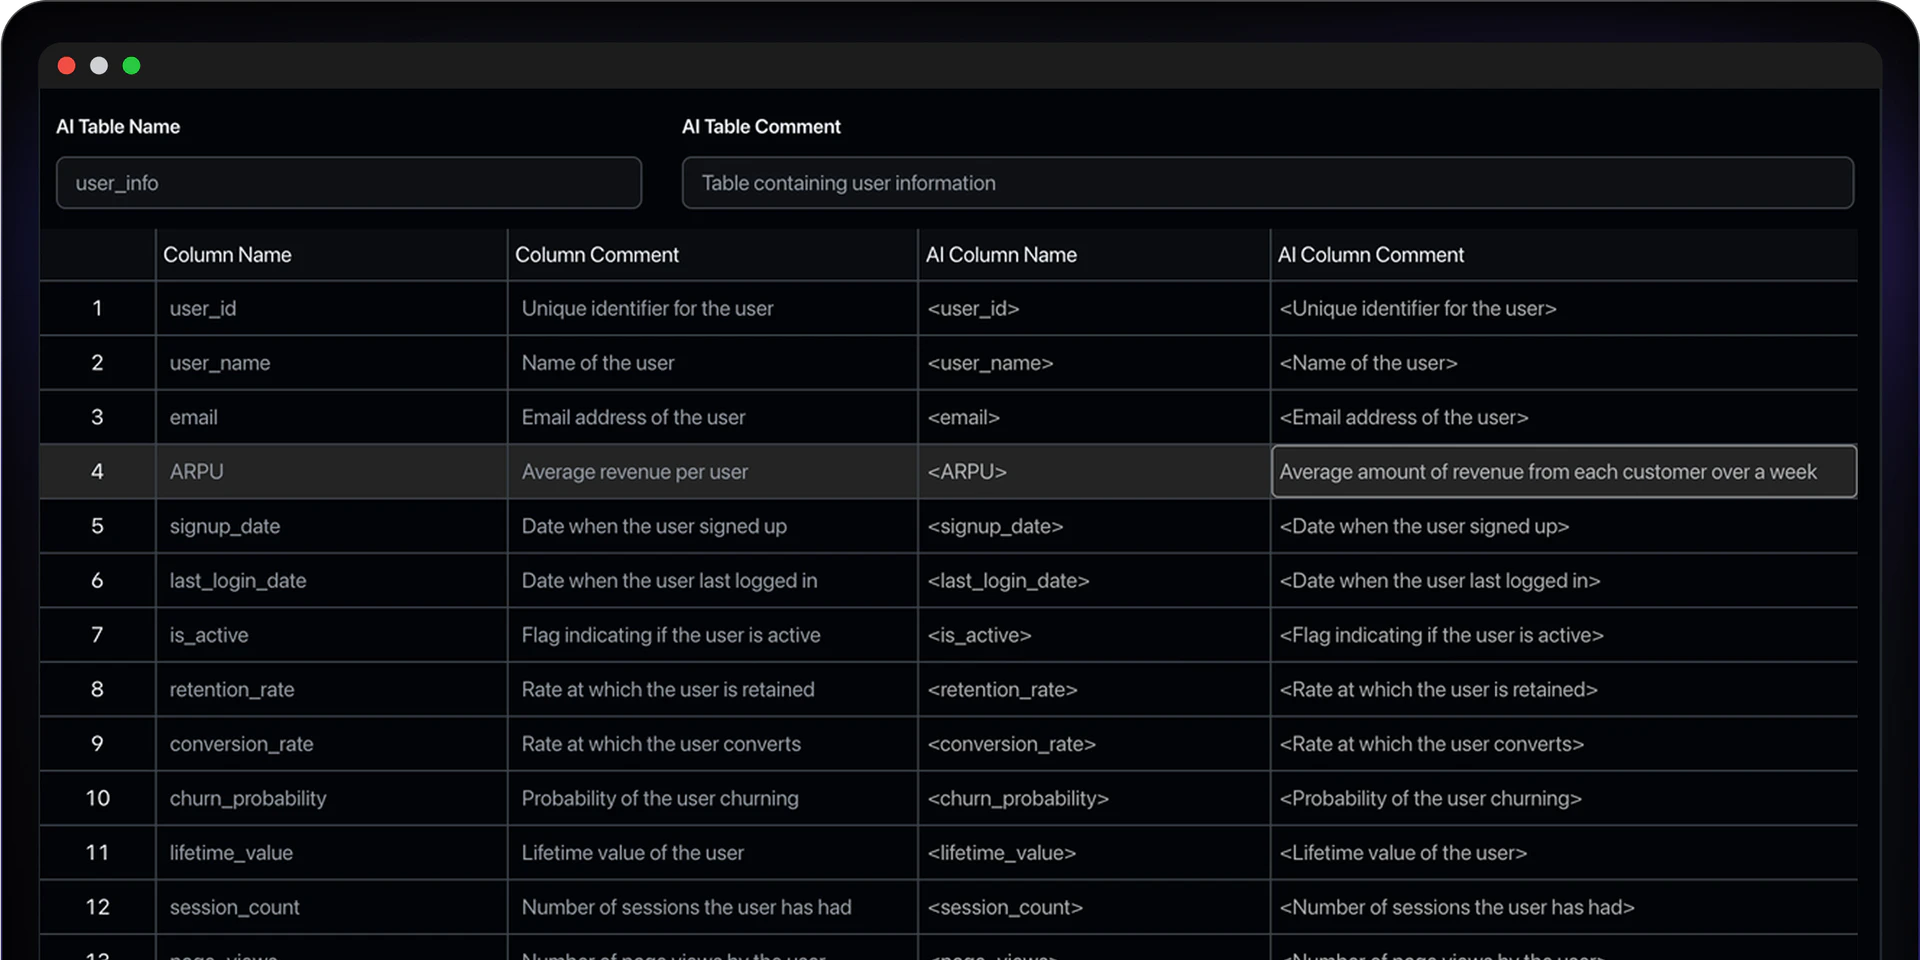Select row number 4 for ARPU

tap(97, 471)
